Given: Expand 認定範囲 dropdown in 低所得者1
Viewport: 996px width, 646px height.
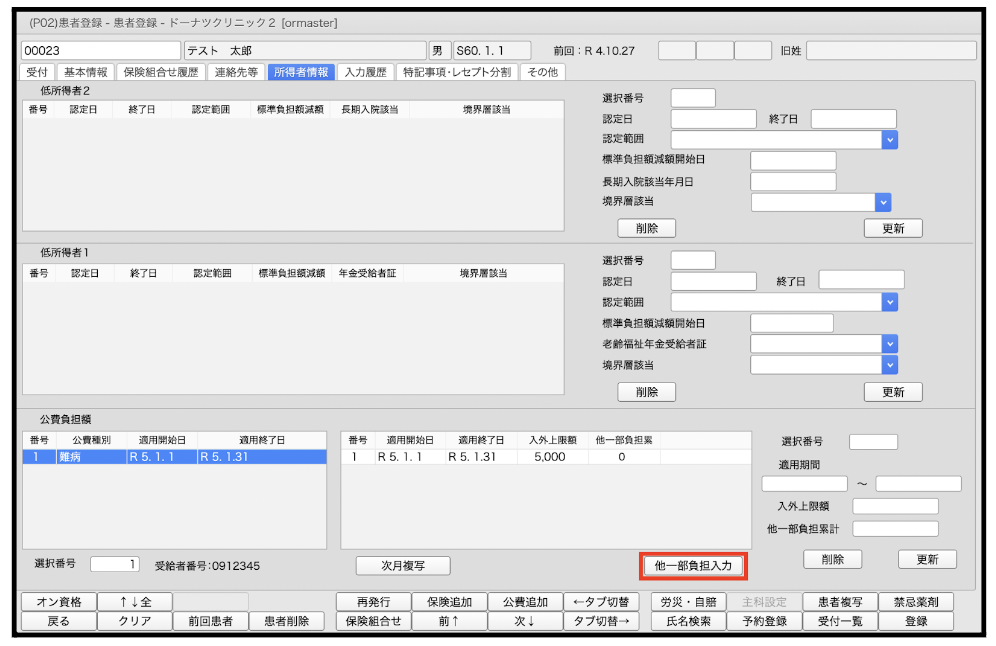Looking at the screenshot, I should coord(889,302).
